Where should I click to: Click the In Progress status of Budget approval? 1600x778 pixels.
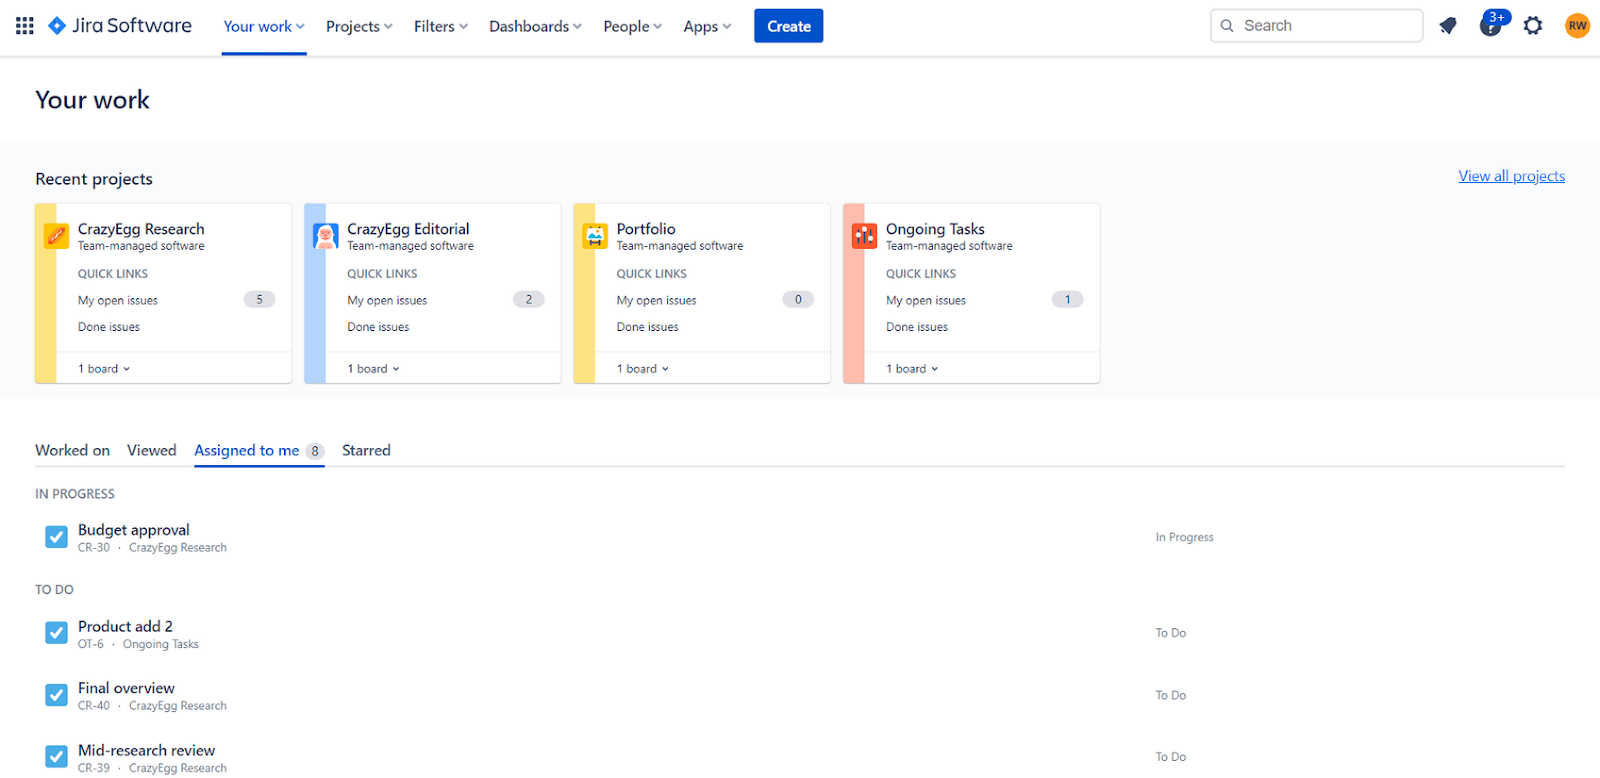(x=1184, y=537)
